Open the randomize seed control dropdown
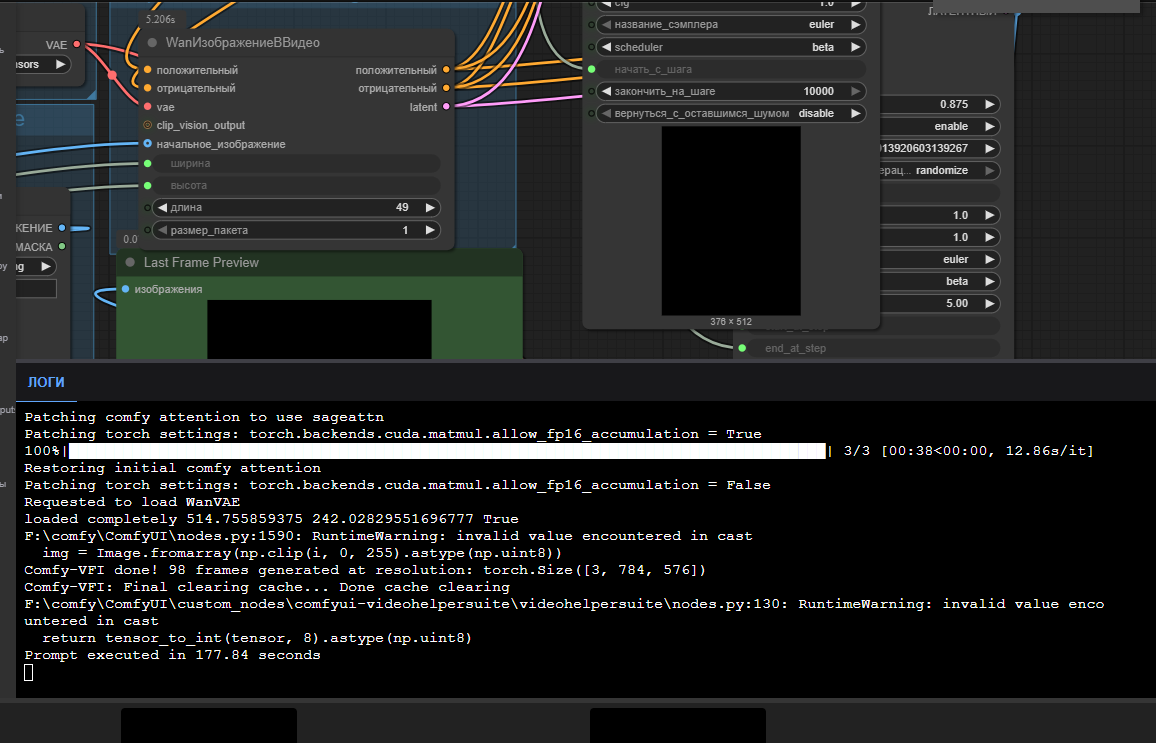 (x=940, y=171)
